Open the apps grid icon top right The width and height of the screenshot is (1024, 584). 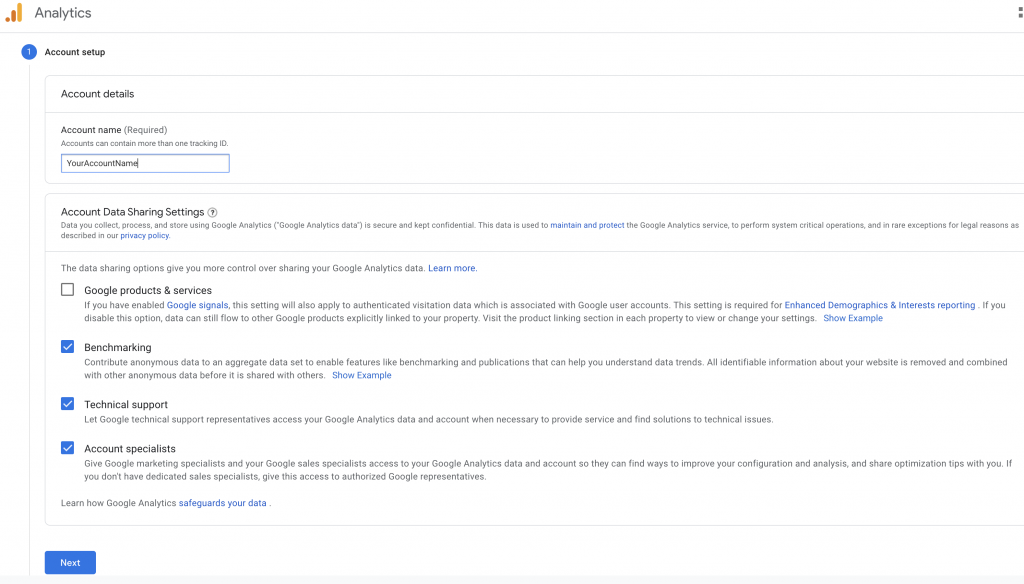tap(1021, 9)
